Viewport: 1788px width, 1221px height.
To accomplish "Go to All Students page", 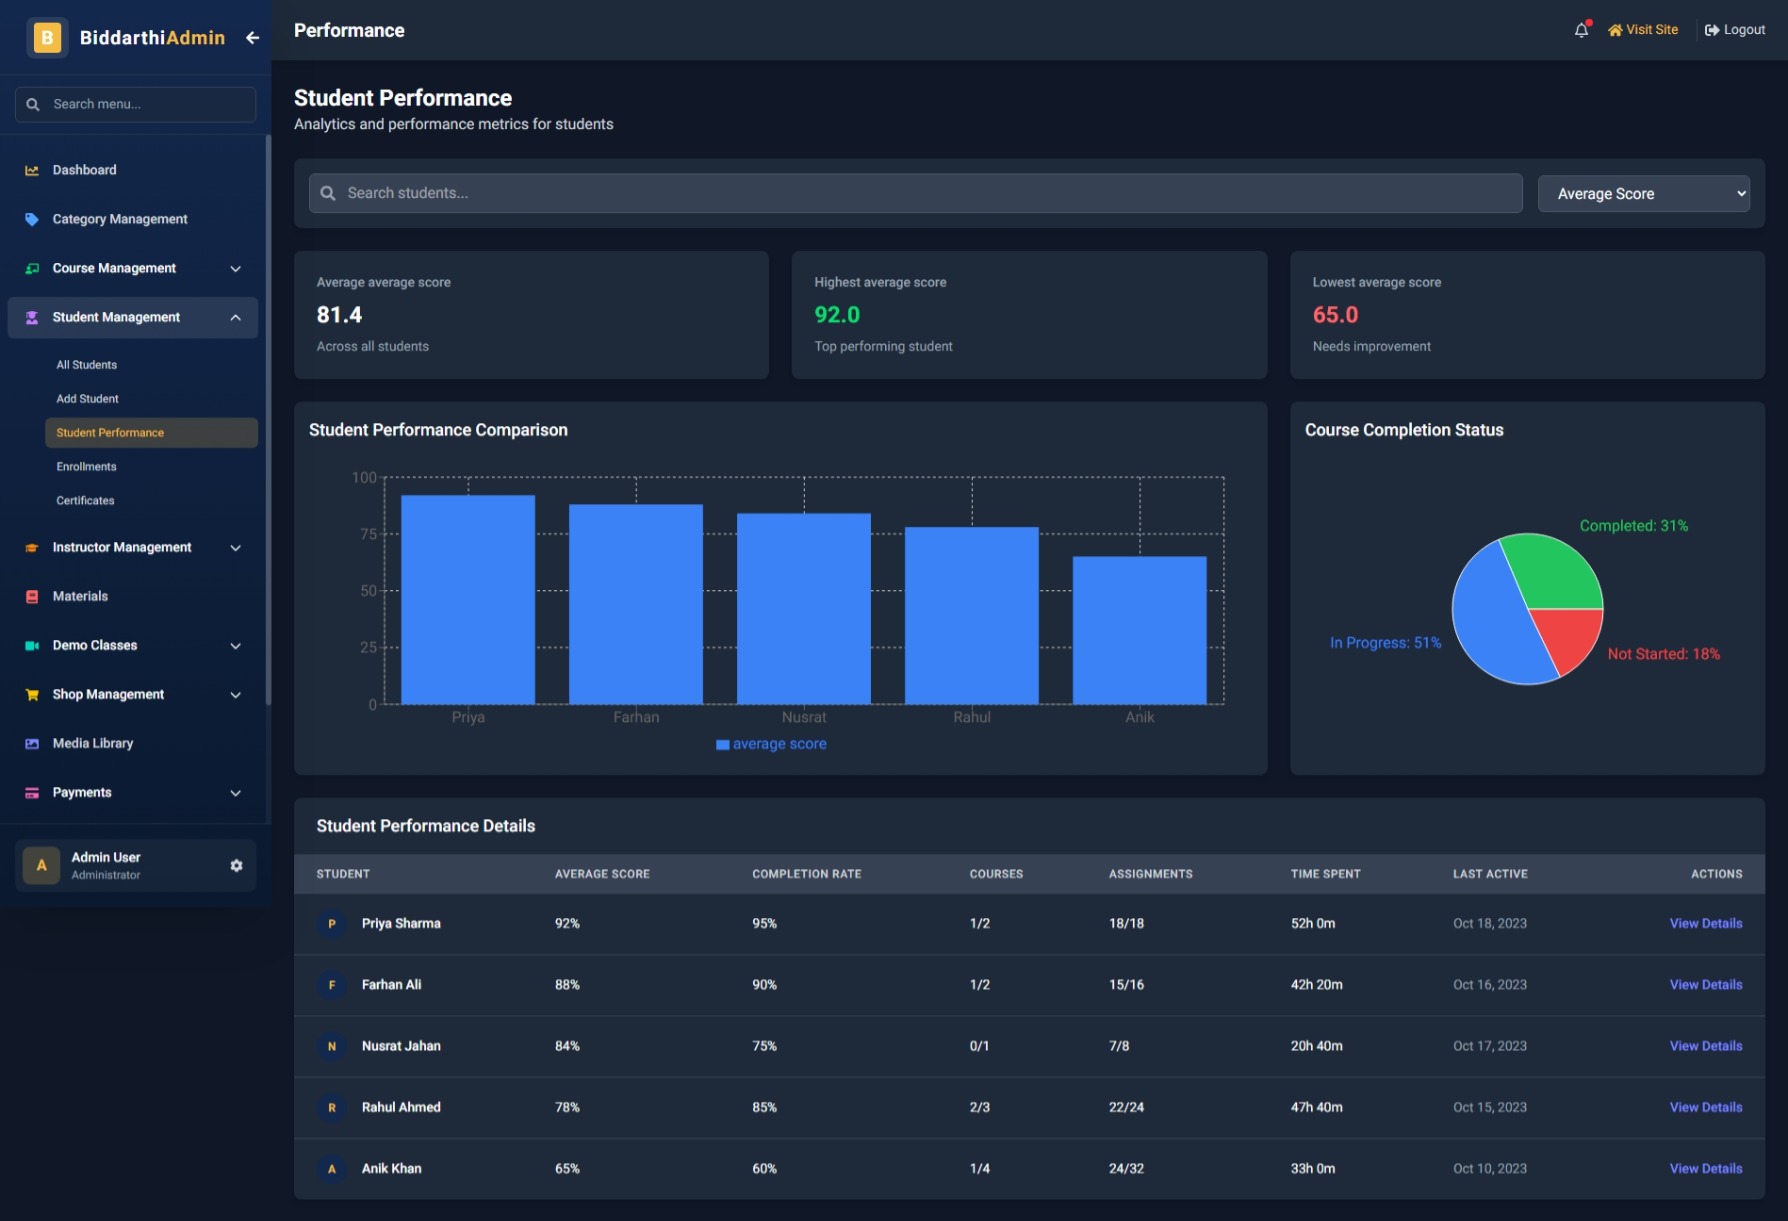I will (x=86, y=365).
